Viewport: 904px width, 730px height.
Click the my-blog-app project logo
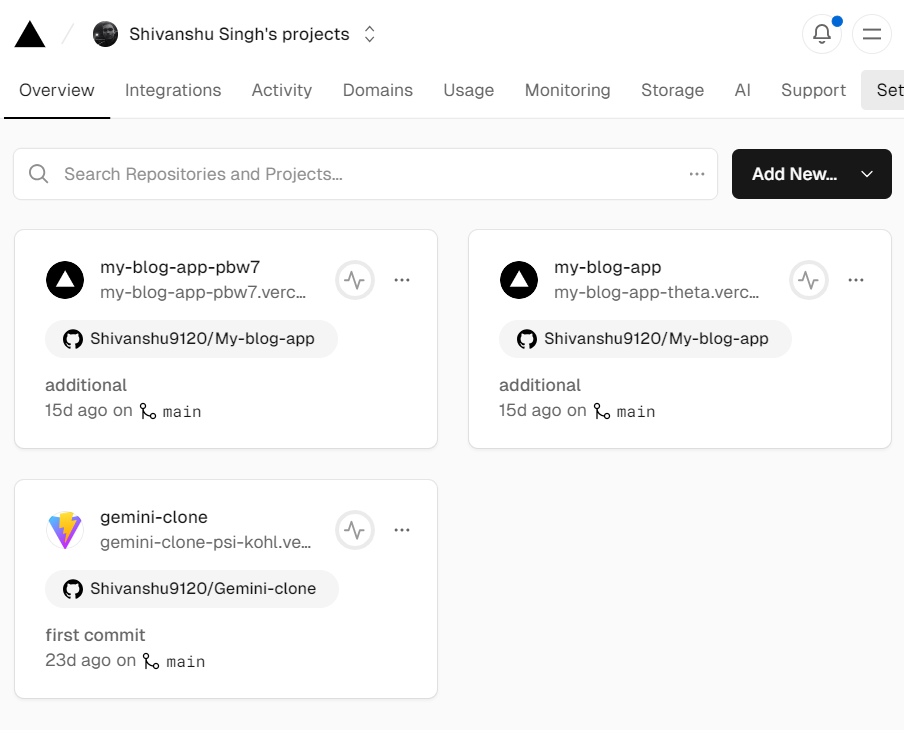519,280
